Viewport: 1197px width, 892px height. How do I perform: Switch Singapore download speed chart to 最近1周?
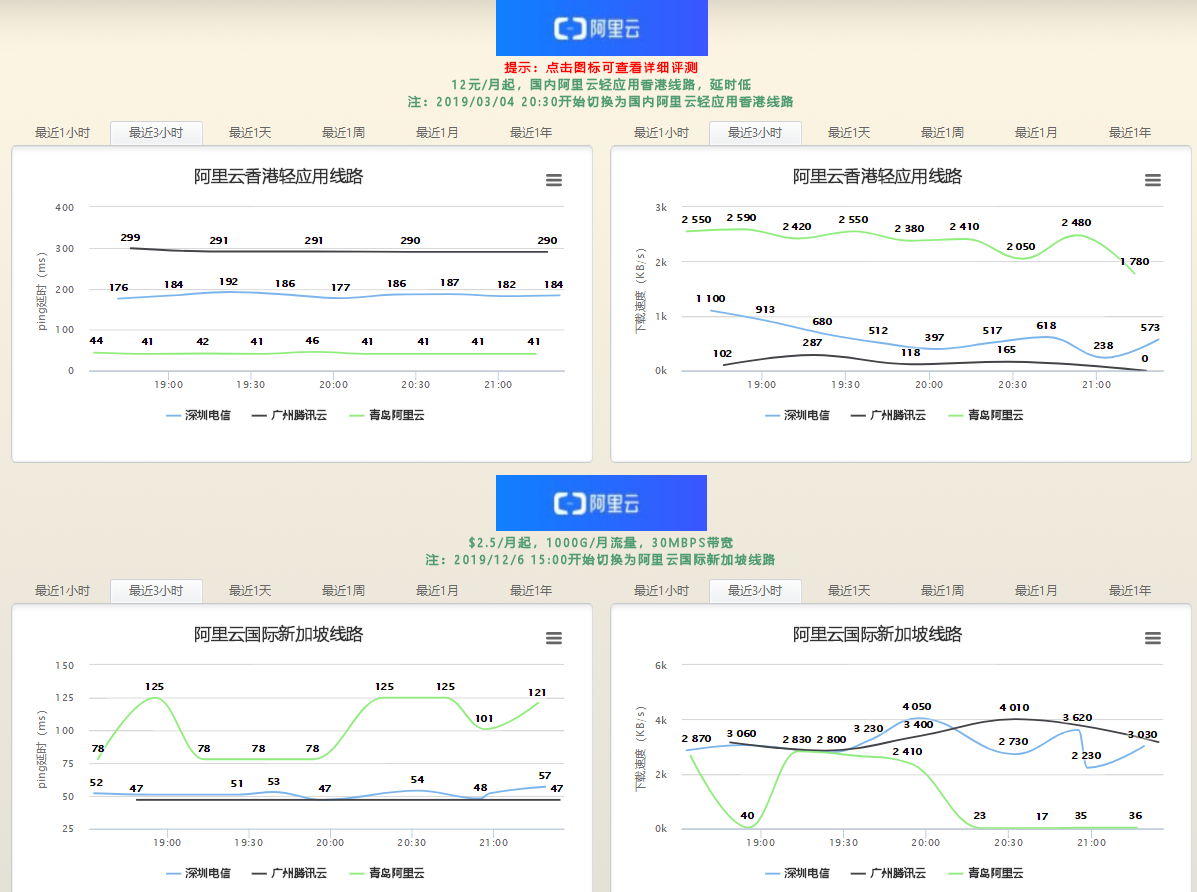[943, 591]
